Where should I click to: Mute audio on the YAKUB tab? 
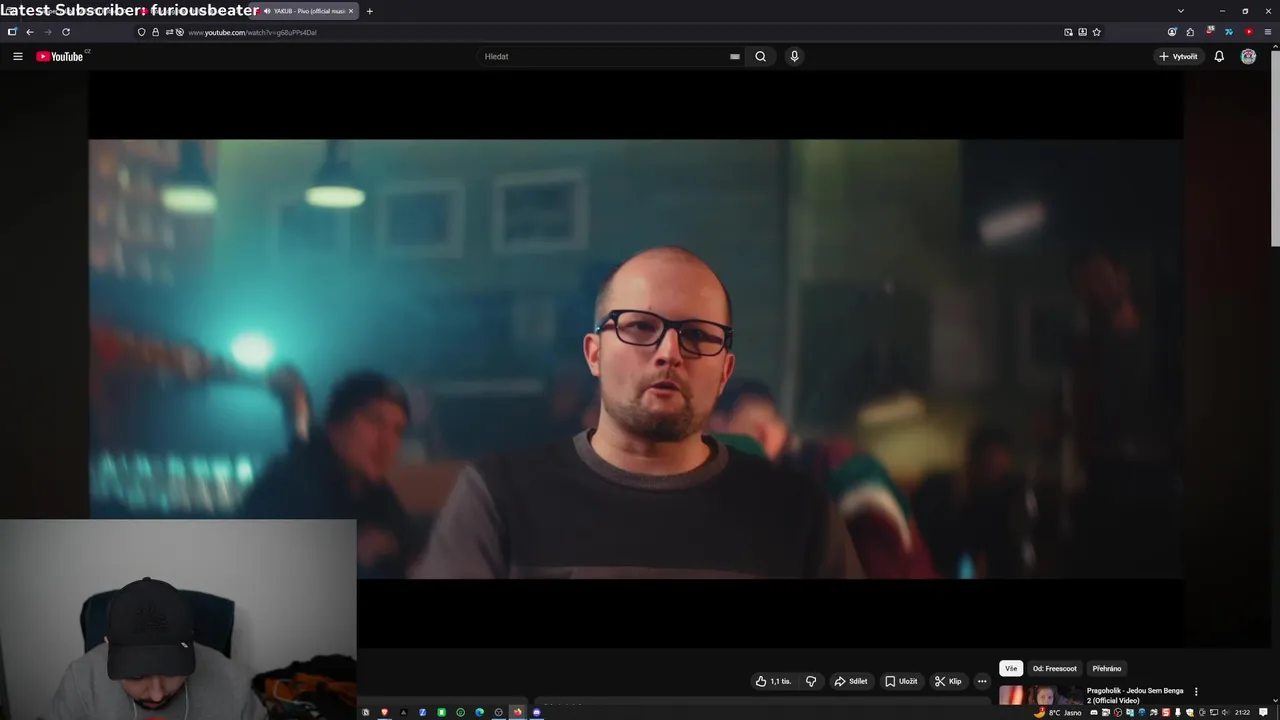point(268,11)
